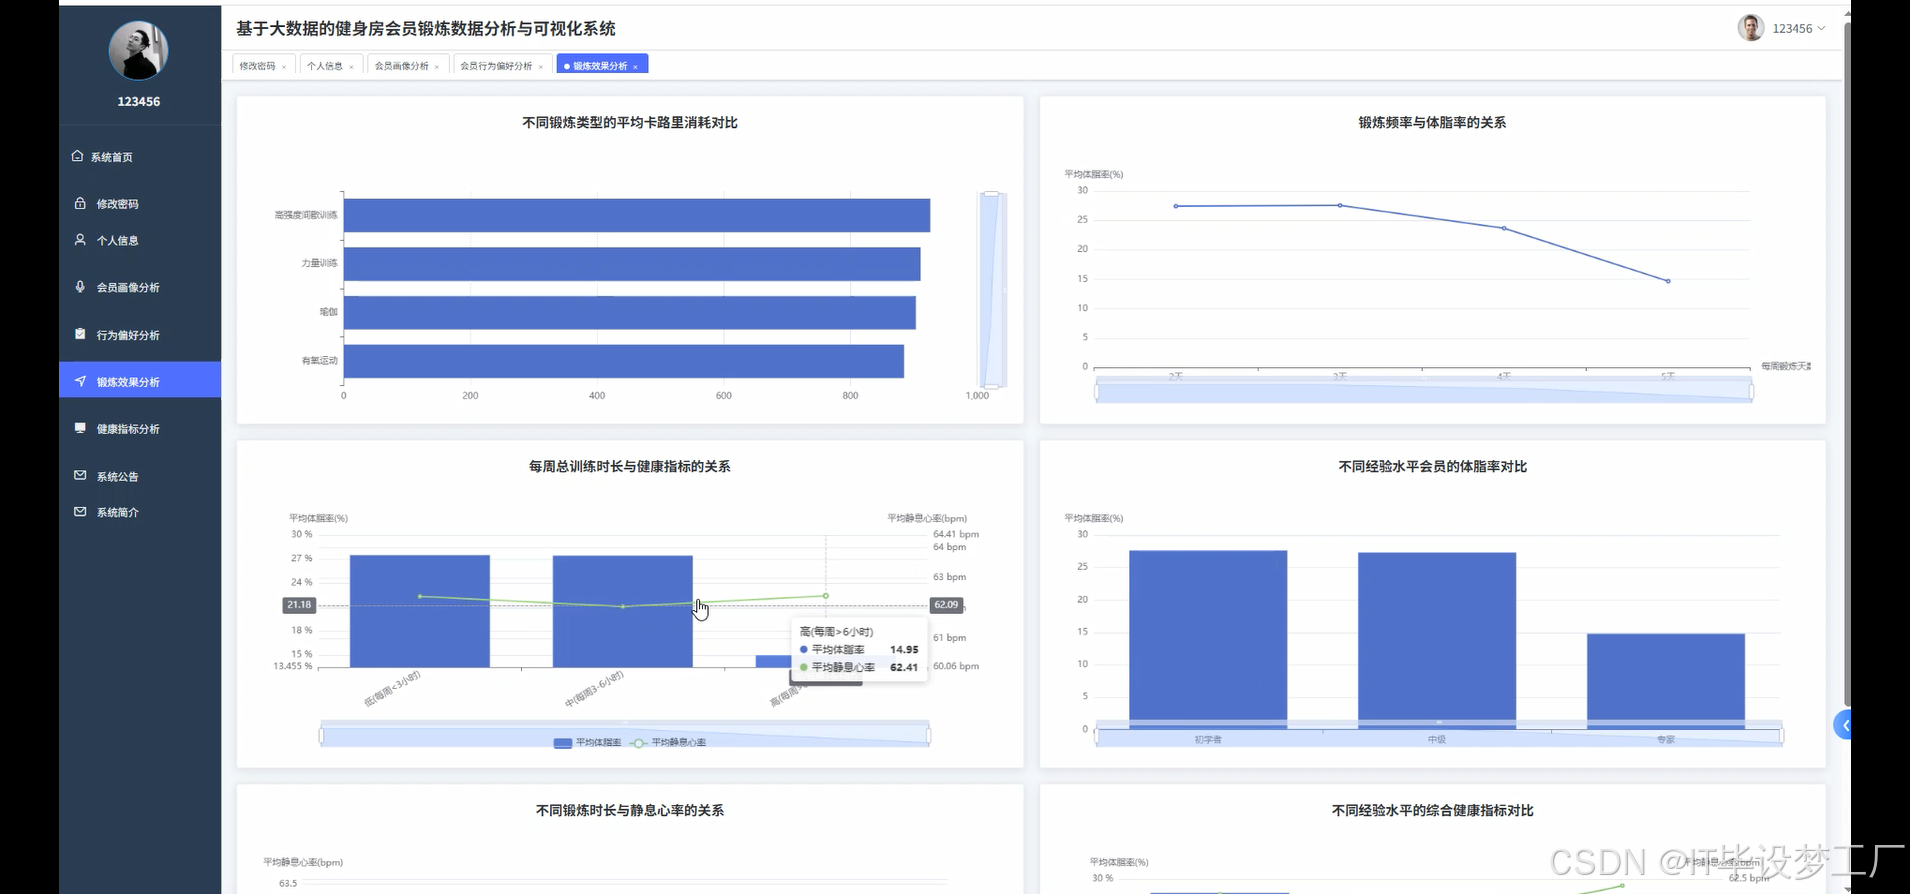The height and width of the screenshot is (894, 1910).
Task: Click the 中级 bar in body fat comparison chart
Action: [x=1437, y=641]
